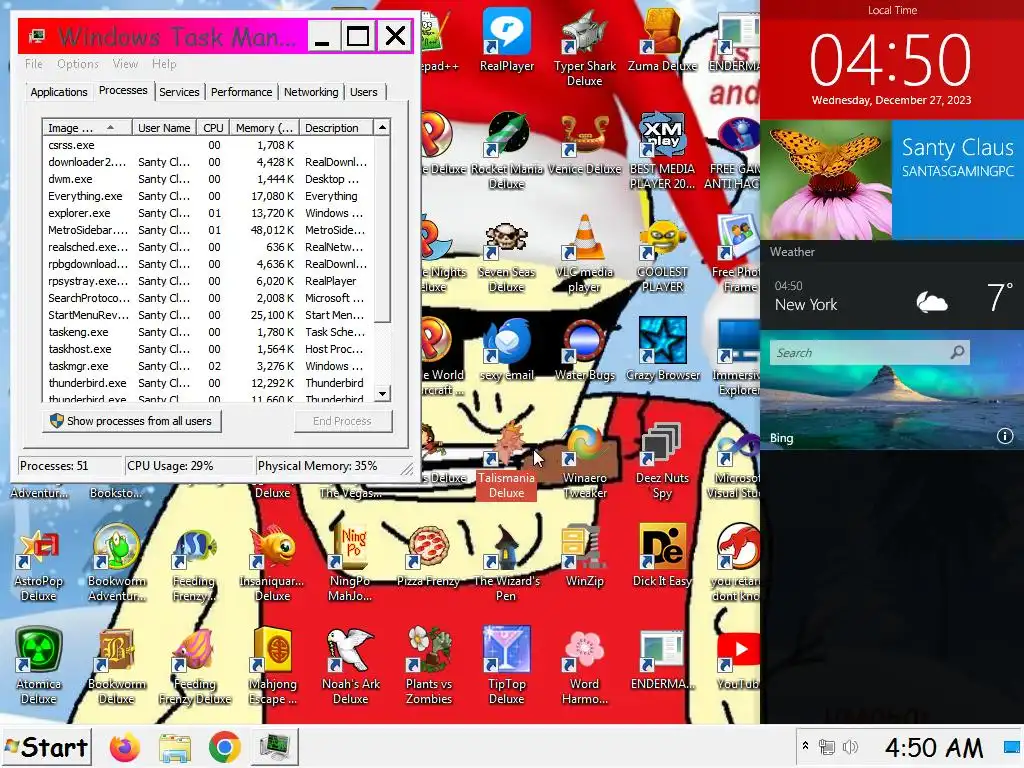Click the End Process button
Screen dimensions: 1024x768
(342, 421)
